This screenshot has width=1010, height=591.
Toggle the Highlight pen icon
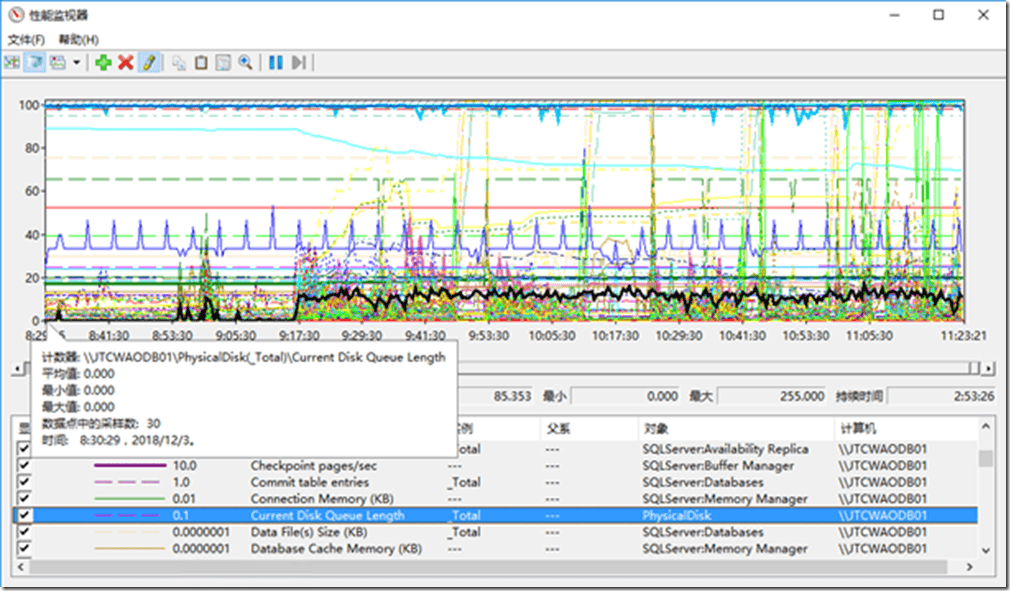(149, 63)
